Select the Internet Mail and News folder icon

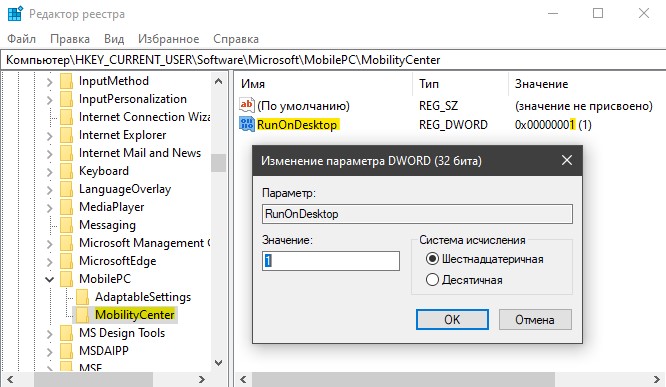66,153
